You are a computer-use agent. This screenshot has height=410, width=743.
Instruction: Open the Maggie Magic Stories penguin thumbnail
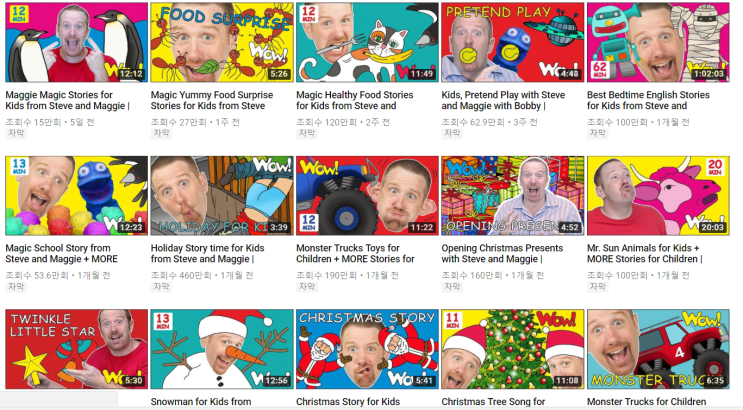click(x=76, y=42)
